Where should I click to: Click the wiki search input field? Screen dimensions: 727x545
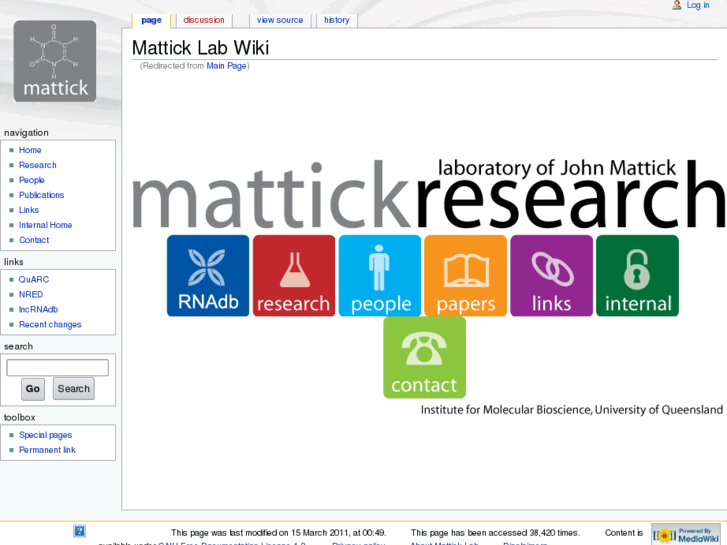click(x=57, y=367)
